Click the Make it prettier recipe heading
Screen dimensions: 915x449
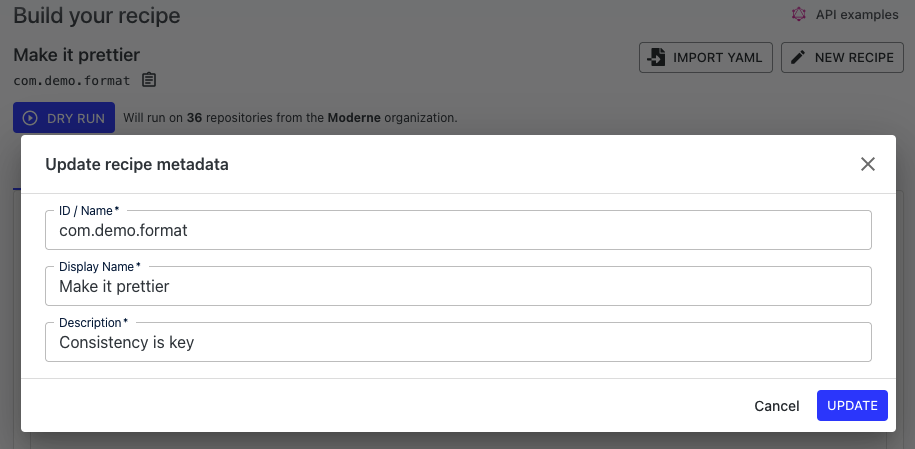point(76,55)
